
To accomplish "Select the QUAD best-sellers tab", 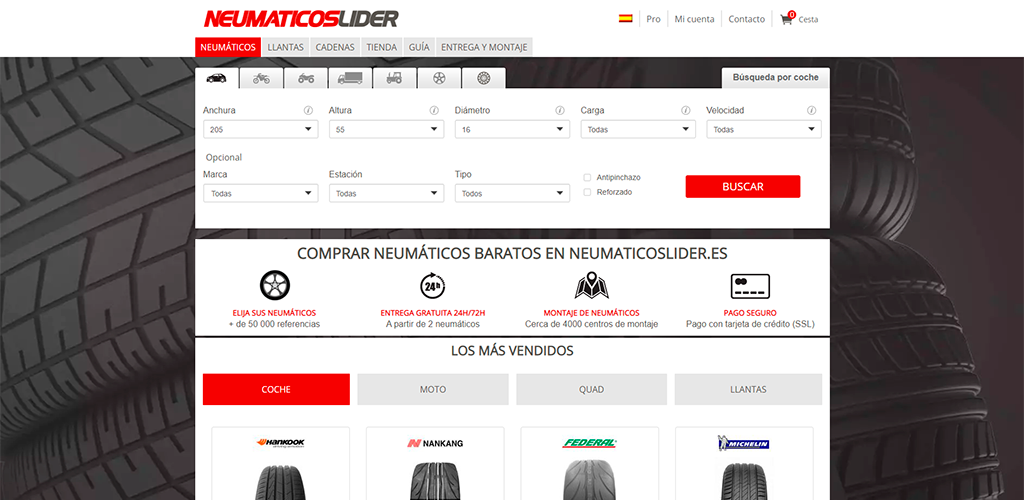I will (x=592, y=389).
